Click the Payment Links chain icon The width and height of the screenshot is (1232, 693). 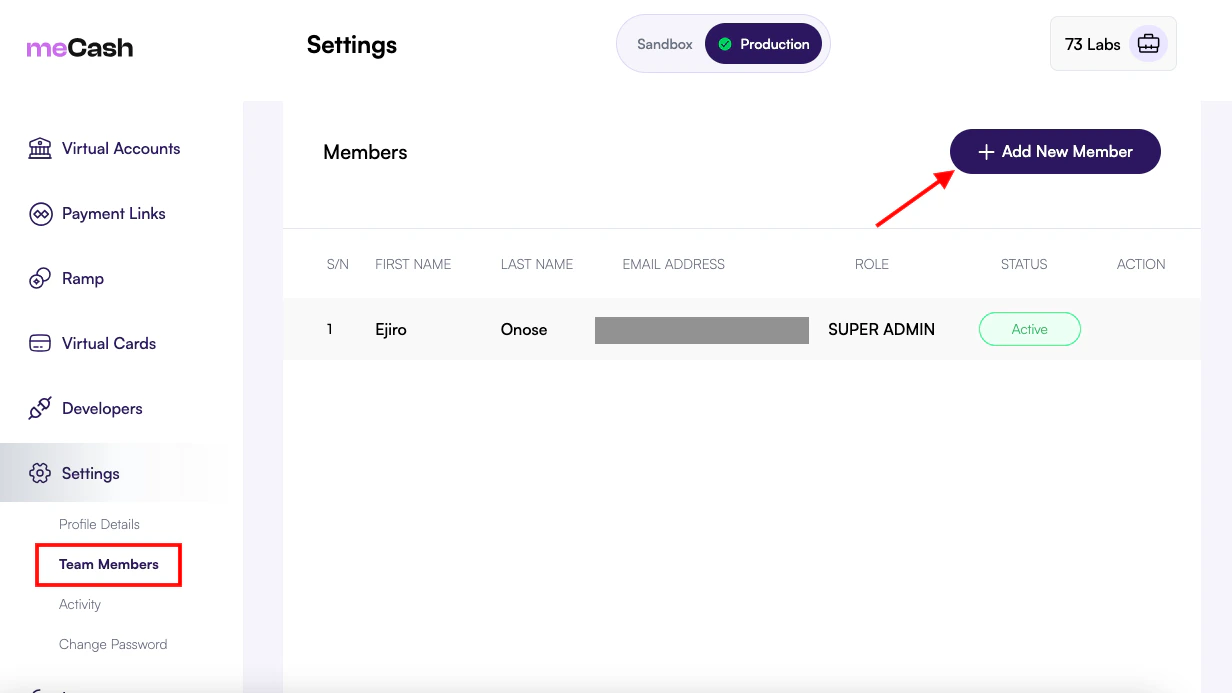click(x=39, y=213)
